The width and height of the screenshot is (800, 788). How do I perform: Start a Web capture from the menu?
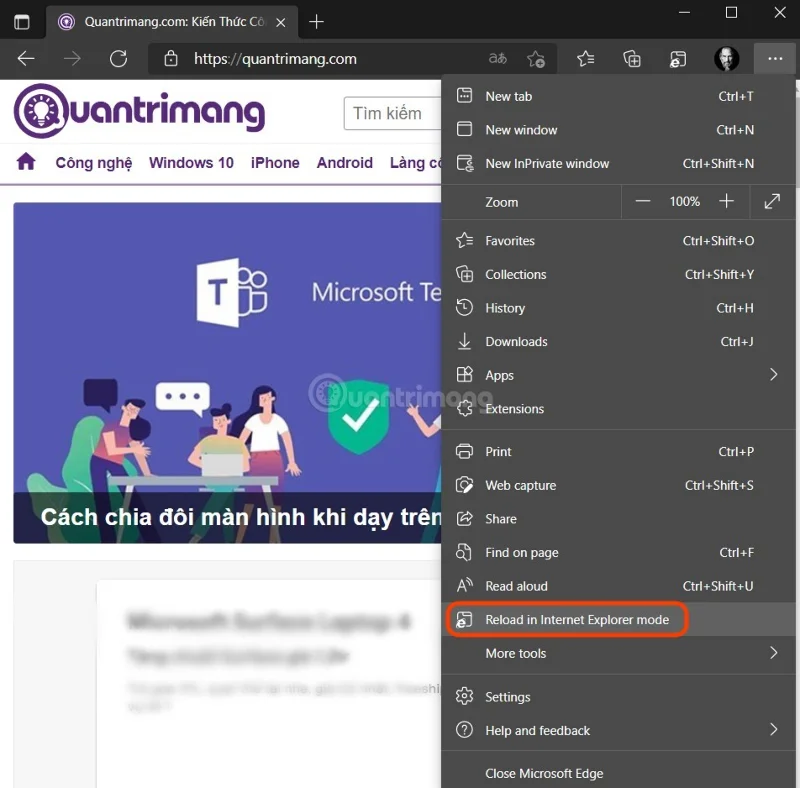520,485
